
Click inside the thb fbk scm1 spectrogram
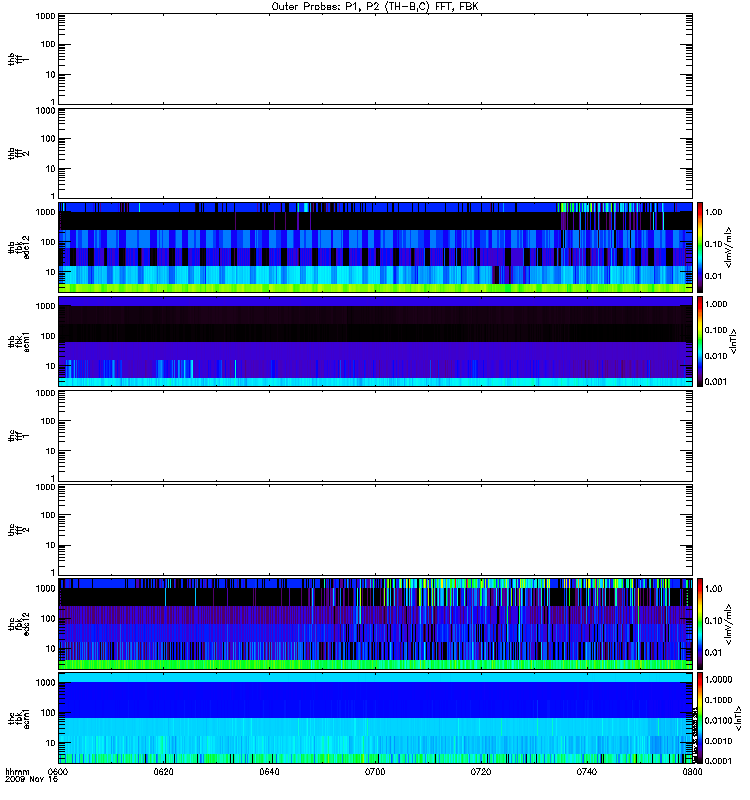coord(375,341)
